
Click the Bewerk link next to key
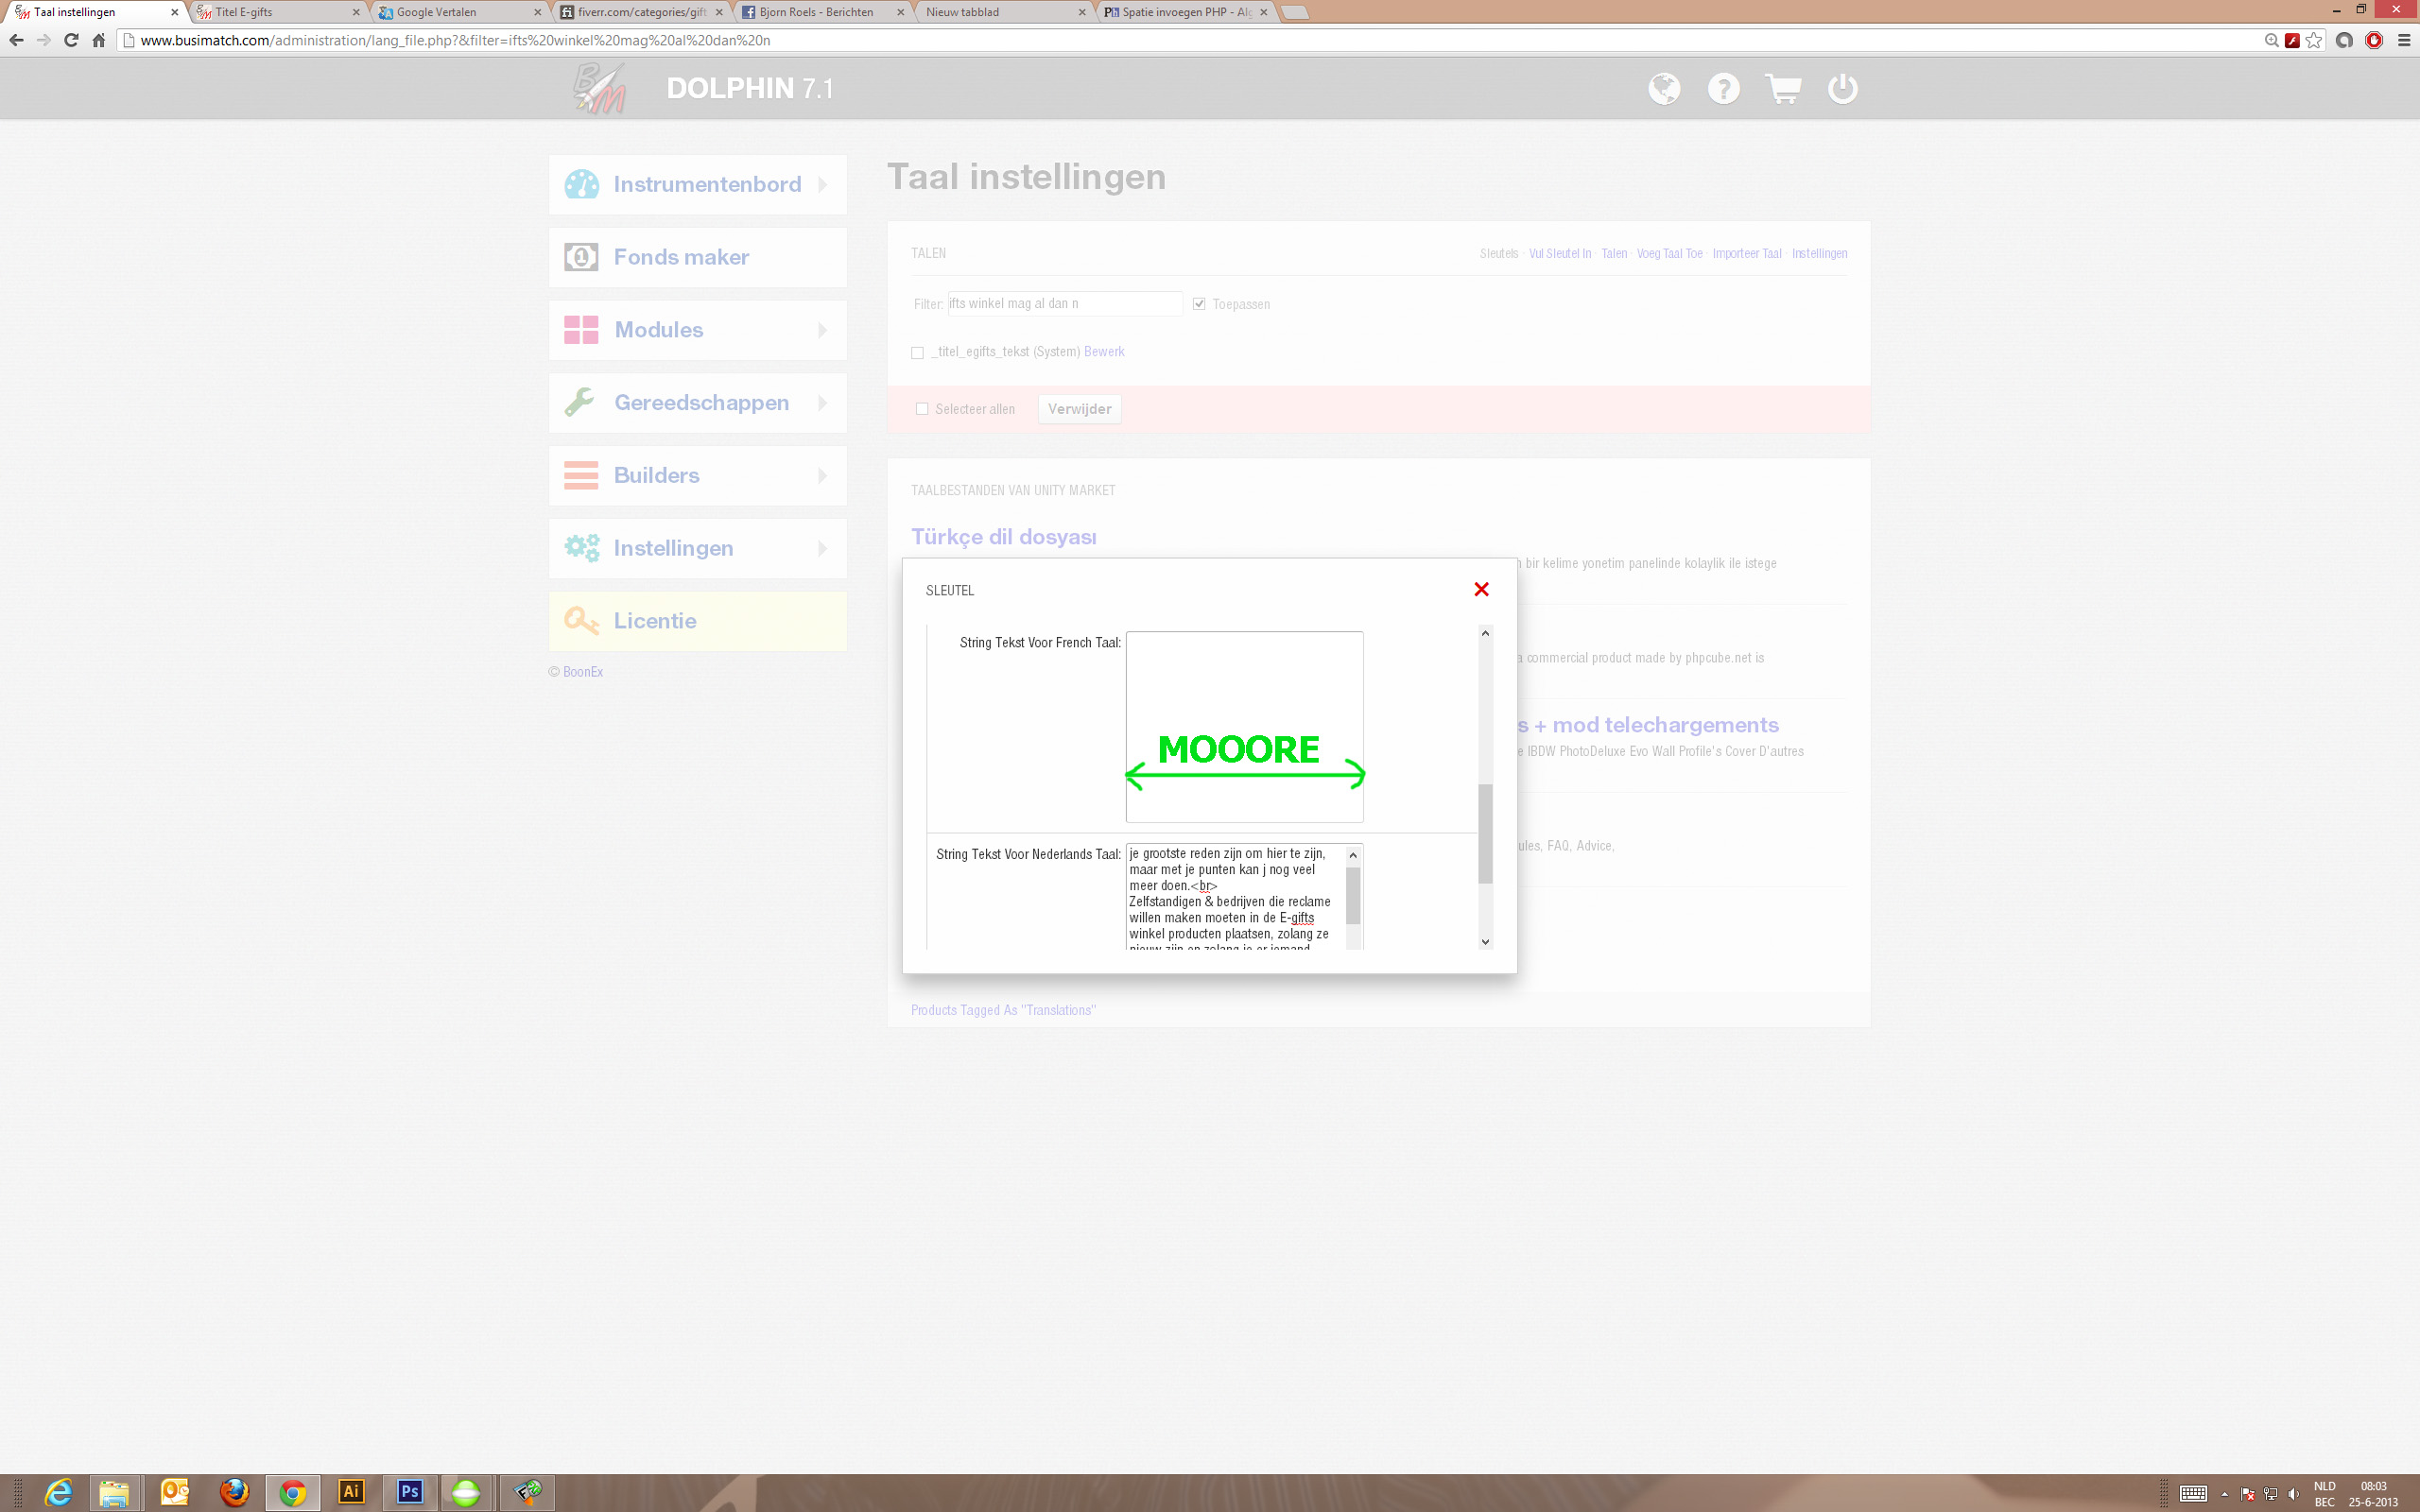[x=1104, y=352]
